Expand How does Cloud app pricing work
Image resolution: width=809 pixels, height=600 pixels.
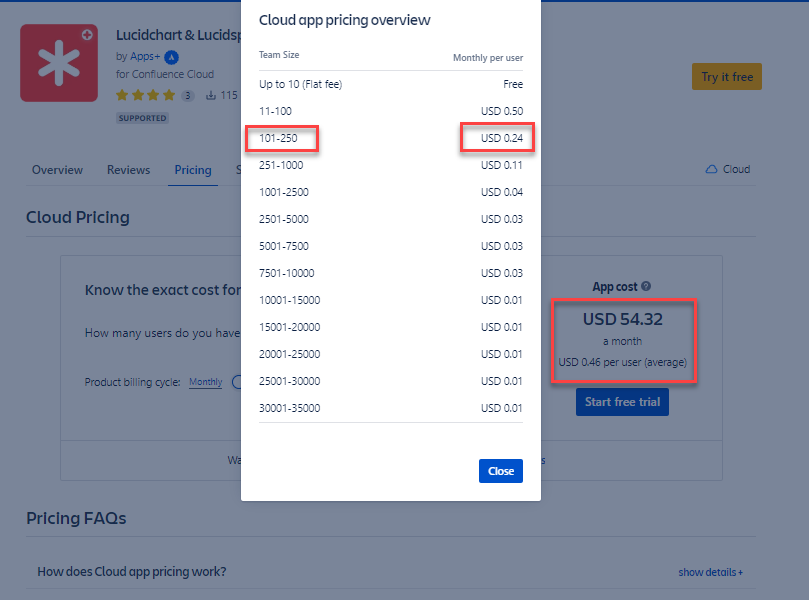pos(132,572)
